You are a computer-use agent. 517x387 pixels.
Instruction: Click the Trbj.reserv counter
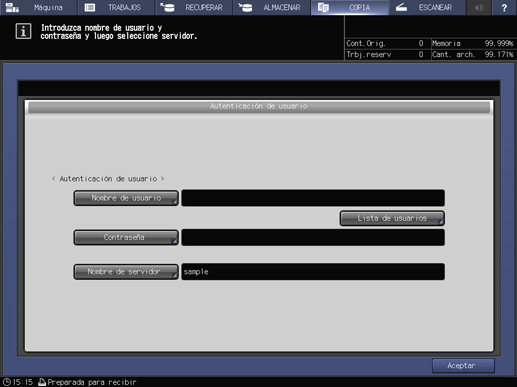pos(385,54)
